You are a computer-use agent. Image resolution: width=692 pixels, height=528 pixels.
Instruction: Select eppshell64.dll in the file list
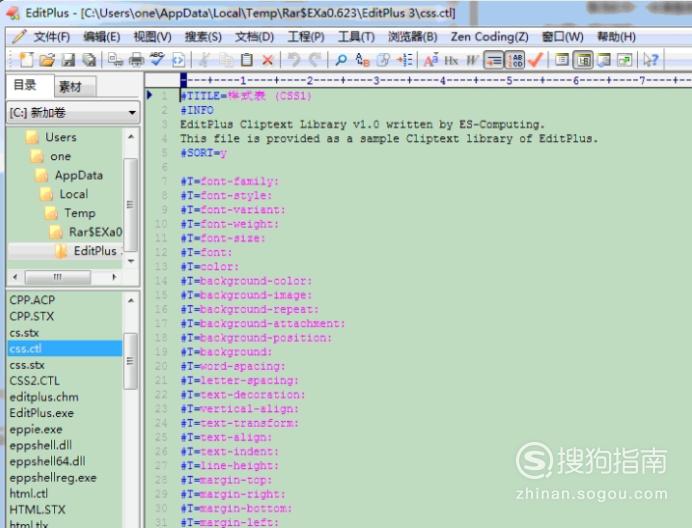47,461
